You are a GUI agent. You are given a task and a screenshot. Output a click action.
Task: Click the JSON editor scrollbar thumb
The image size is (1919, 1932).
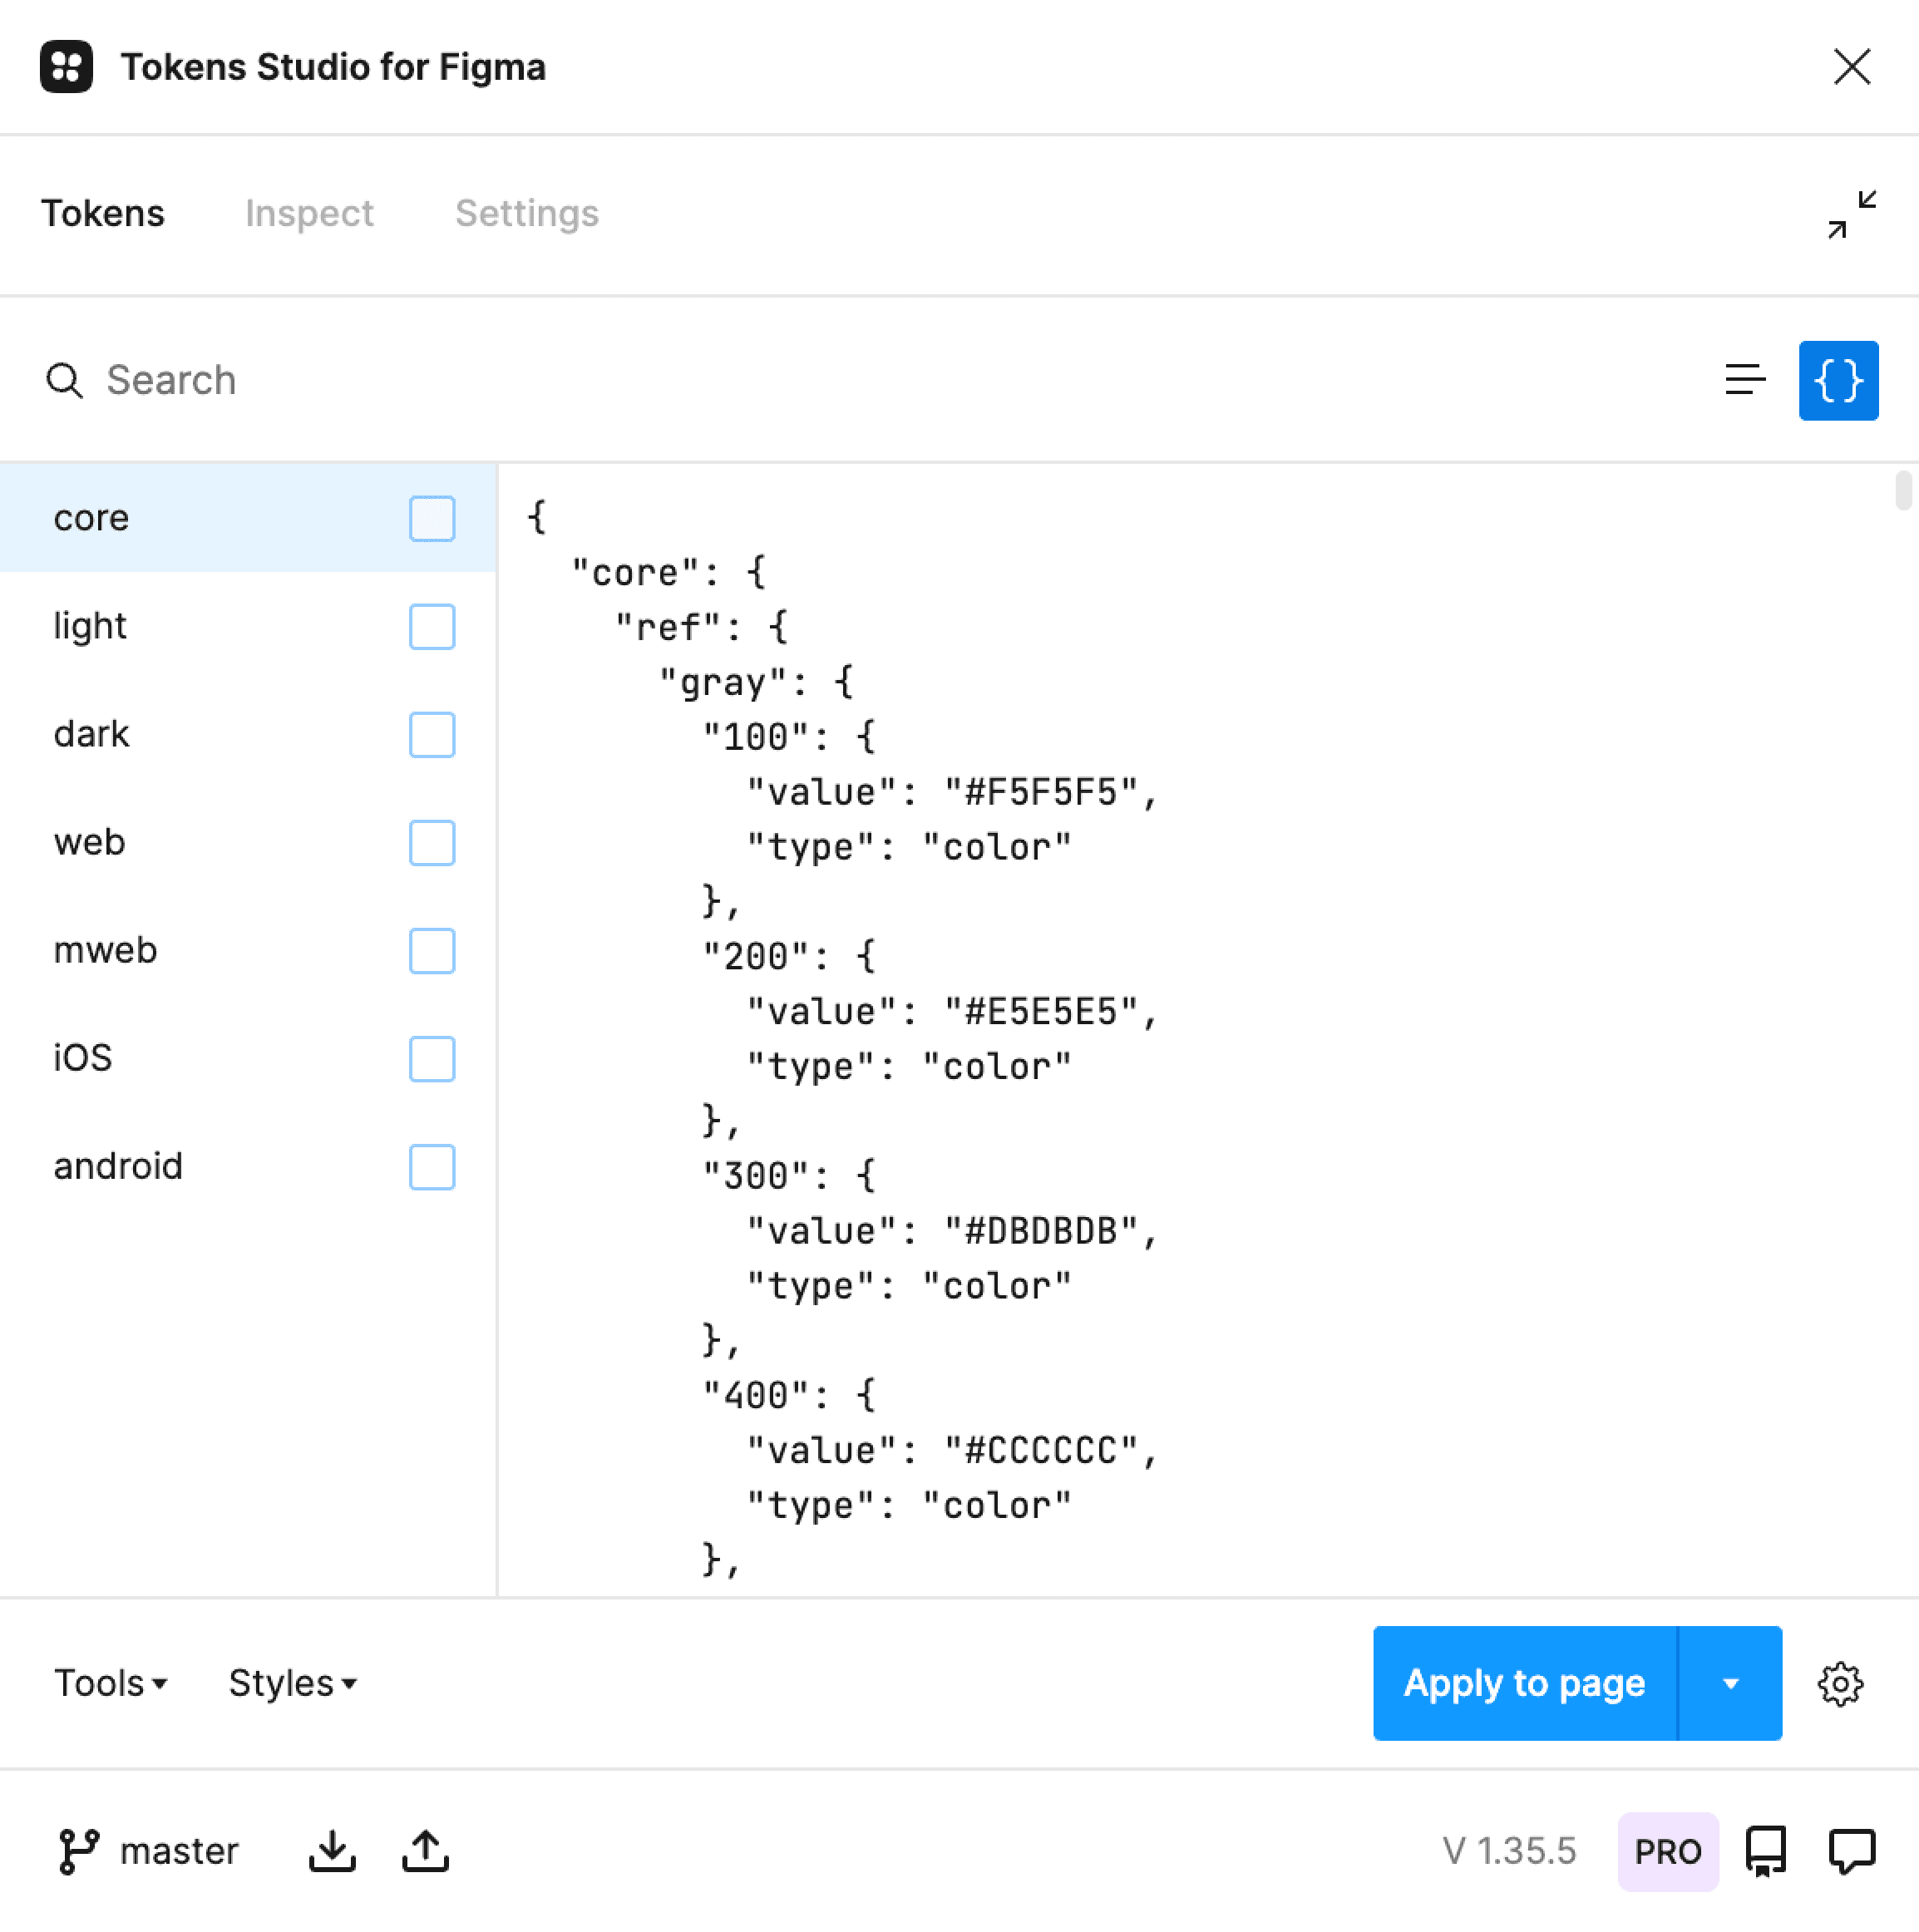click(x=1904, y=490)
